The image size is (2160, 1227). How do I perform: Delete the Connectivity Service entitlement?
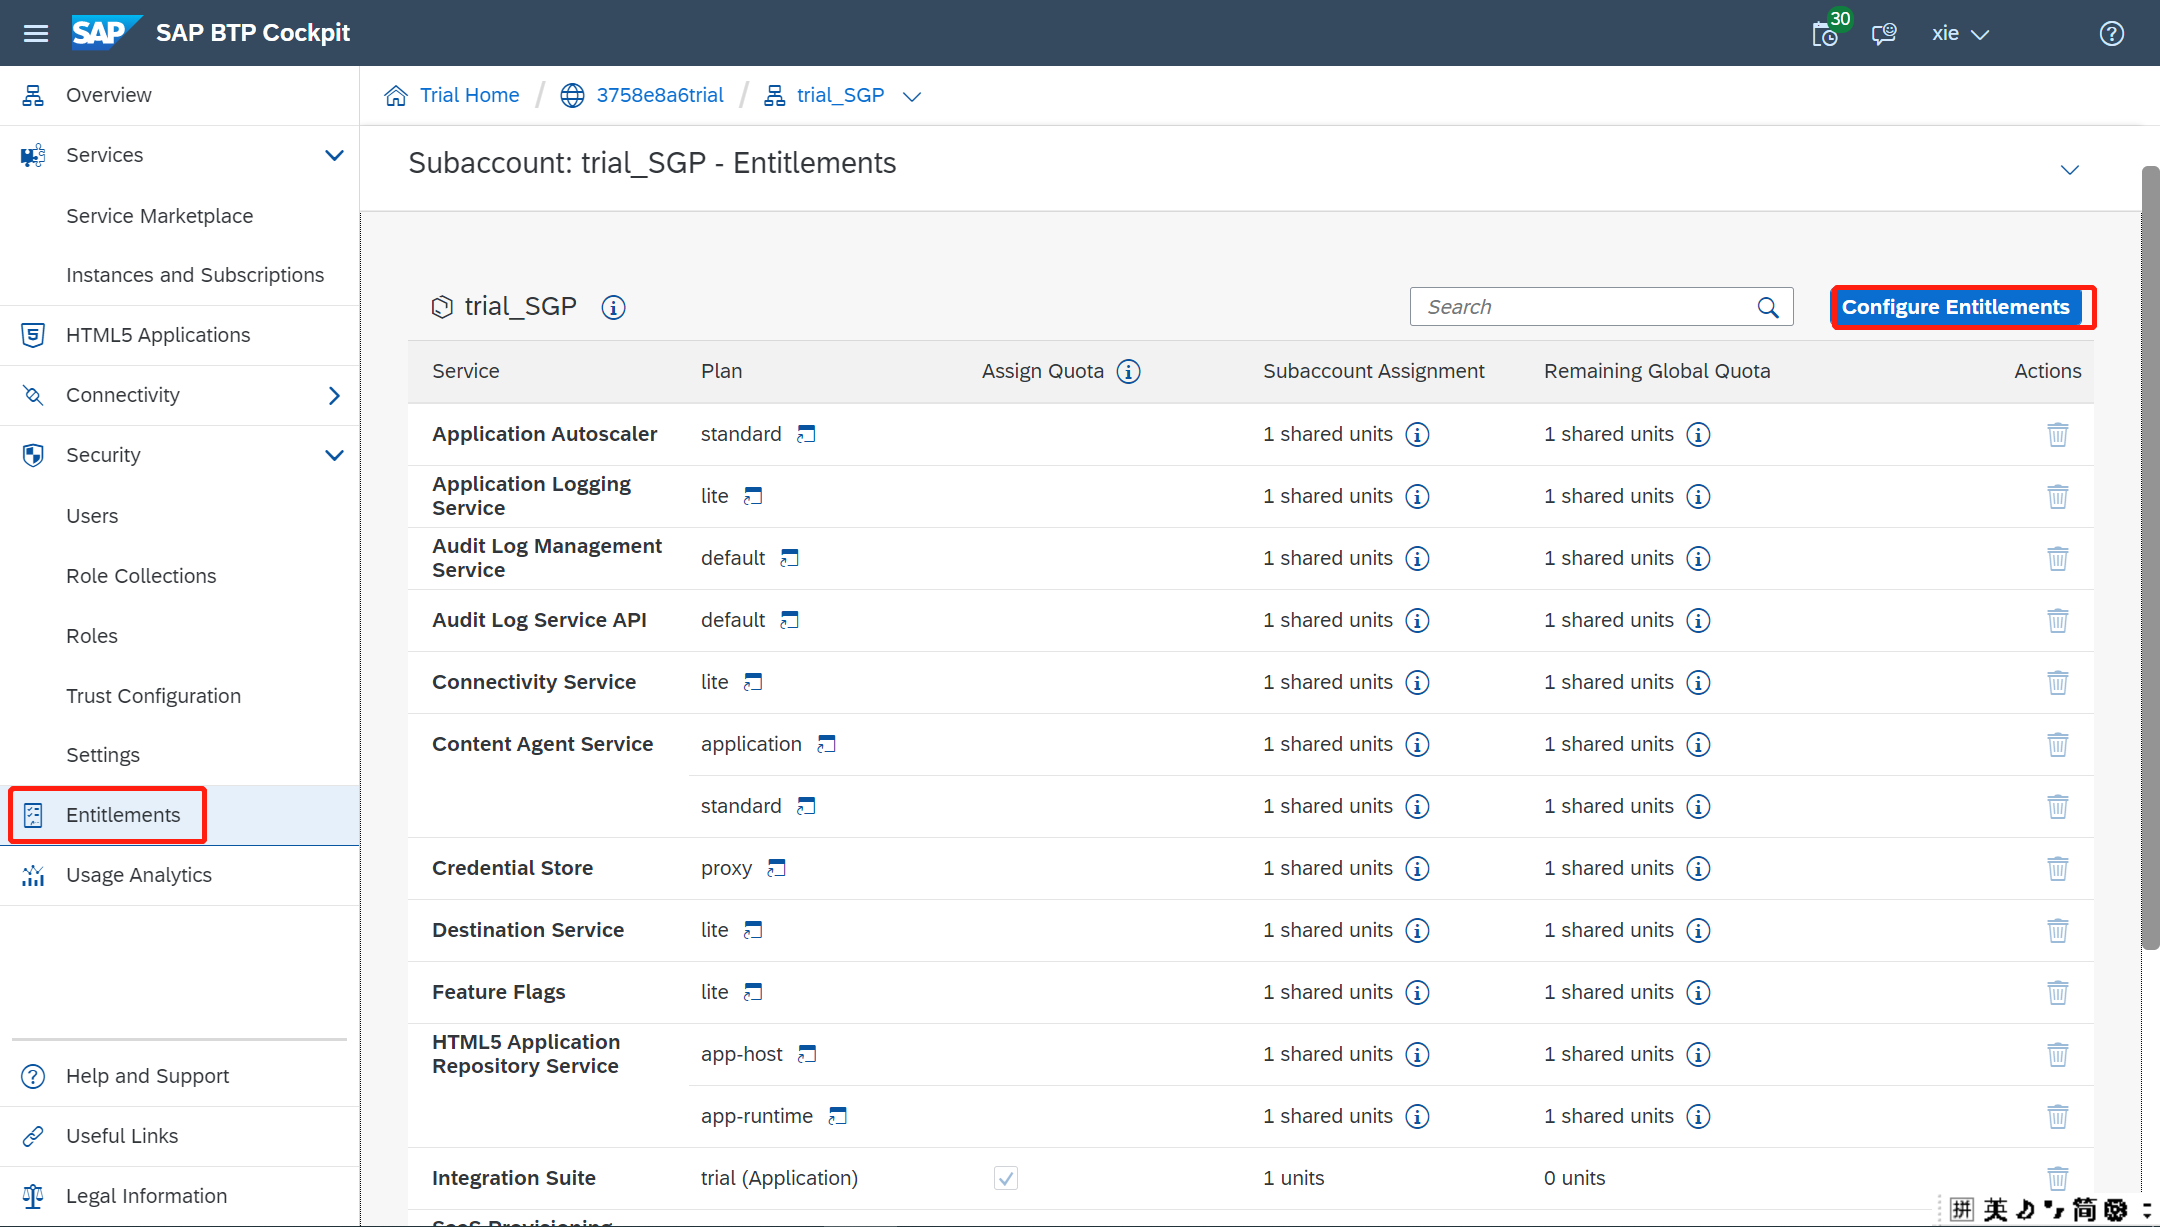[x=2057, y=682]
